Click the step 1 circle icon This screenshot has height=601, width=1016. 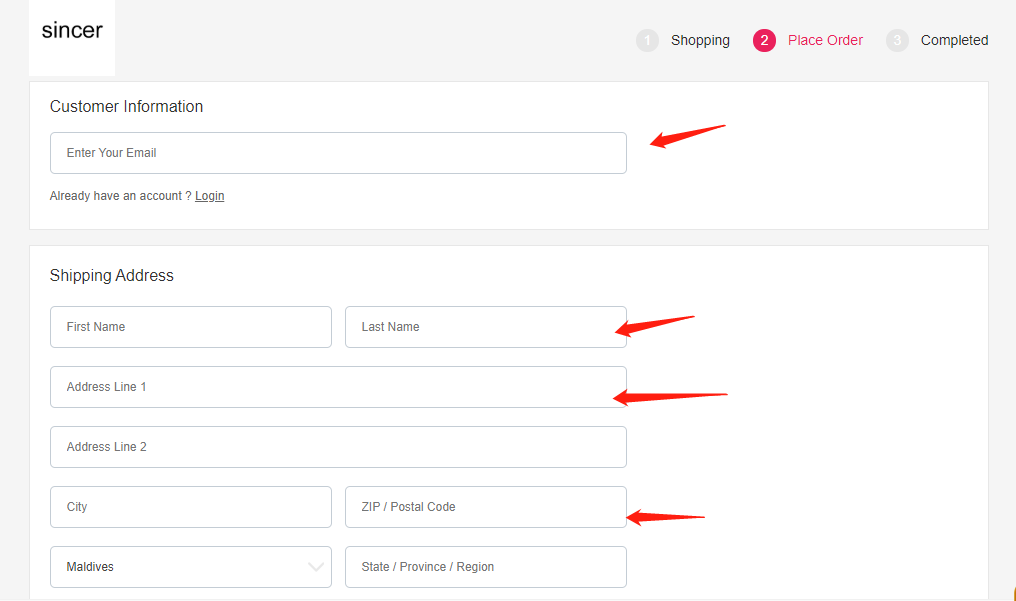click(647, 40)
